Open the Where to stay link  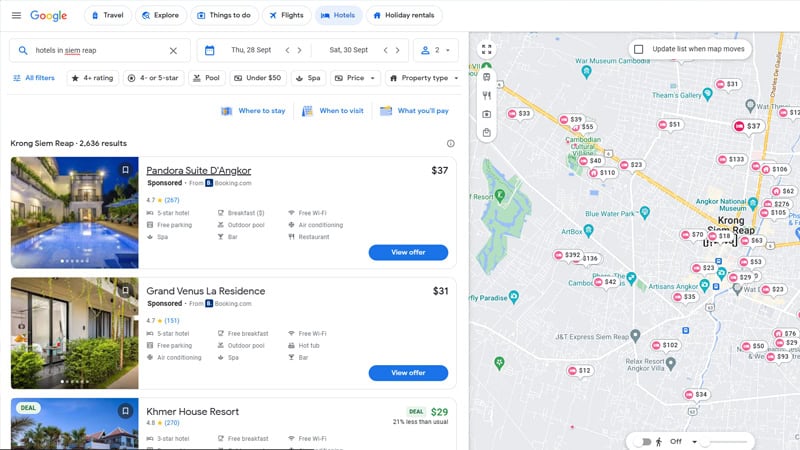coord(253,111)
